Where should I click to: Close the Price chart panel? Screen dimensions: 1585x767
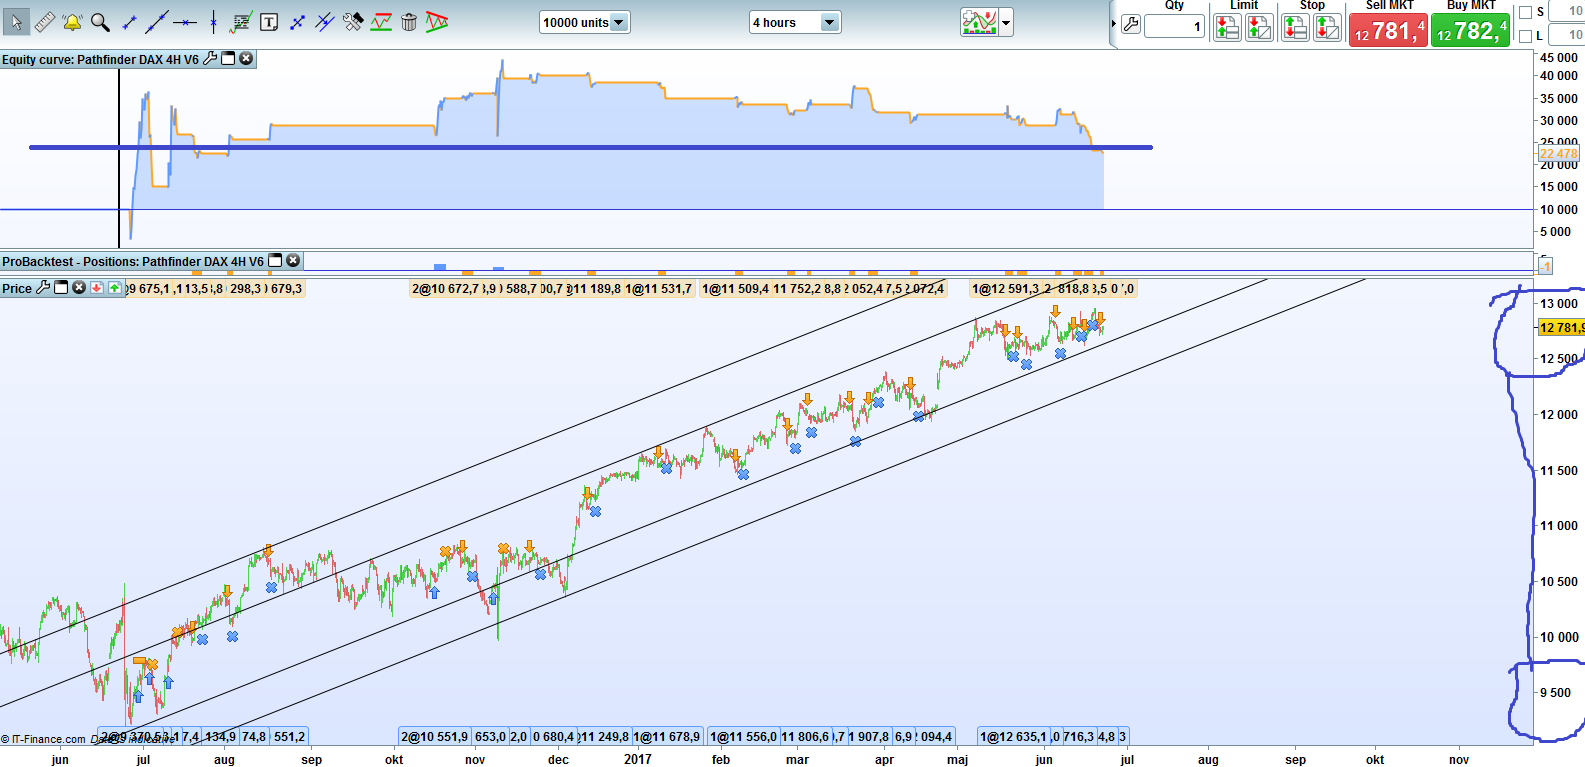coord(79,288)
